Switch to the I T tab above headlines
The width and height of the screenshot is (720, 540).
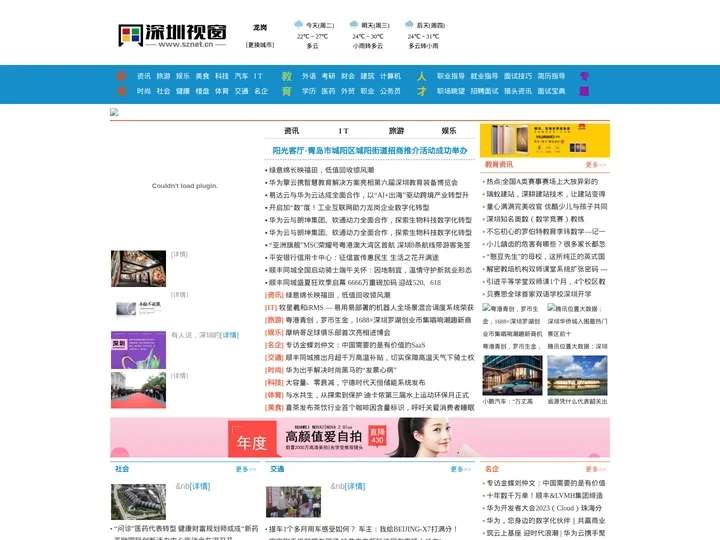coord(343,131)
